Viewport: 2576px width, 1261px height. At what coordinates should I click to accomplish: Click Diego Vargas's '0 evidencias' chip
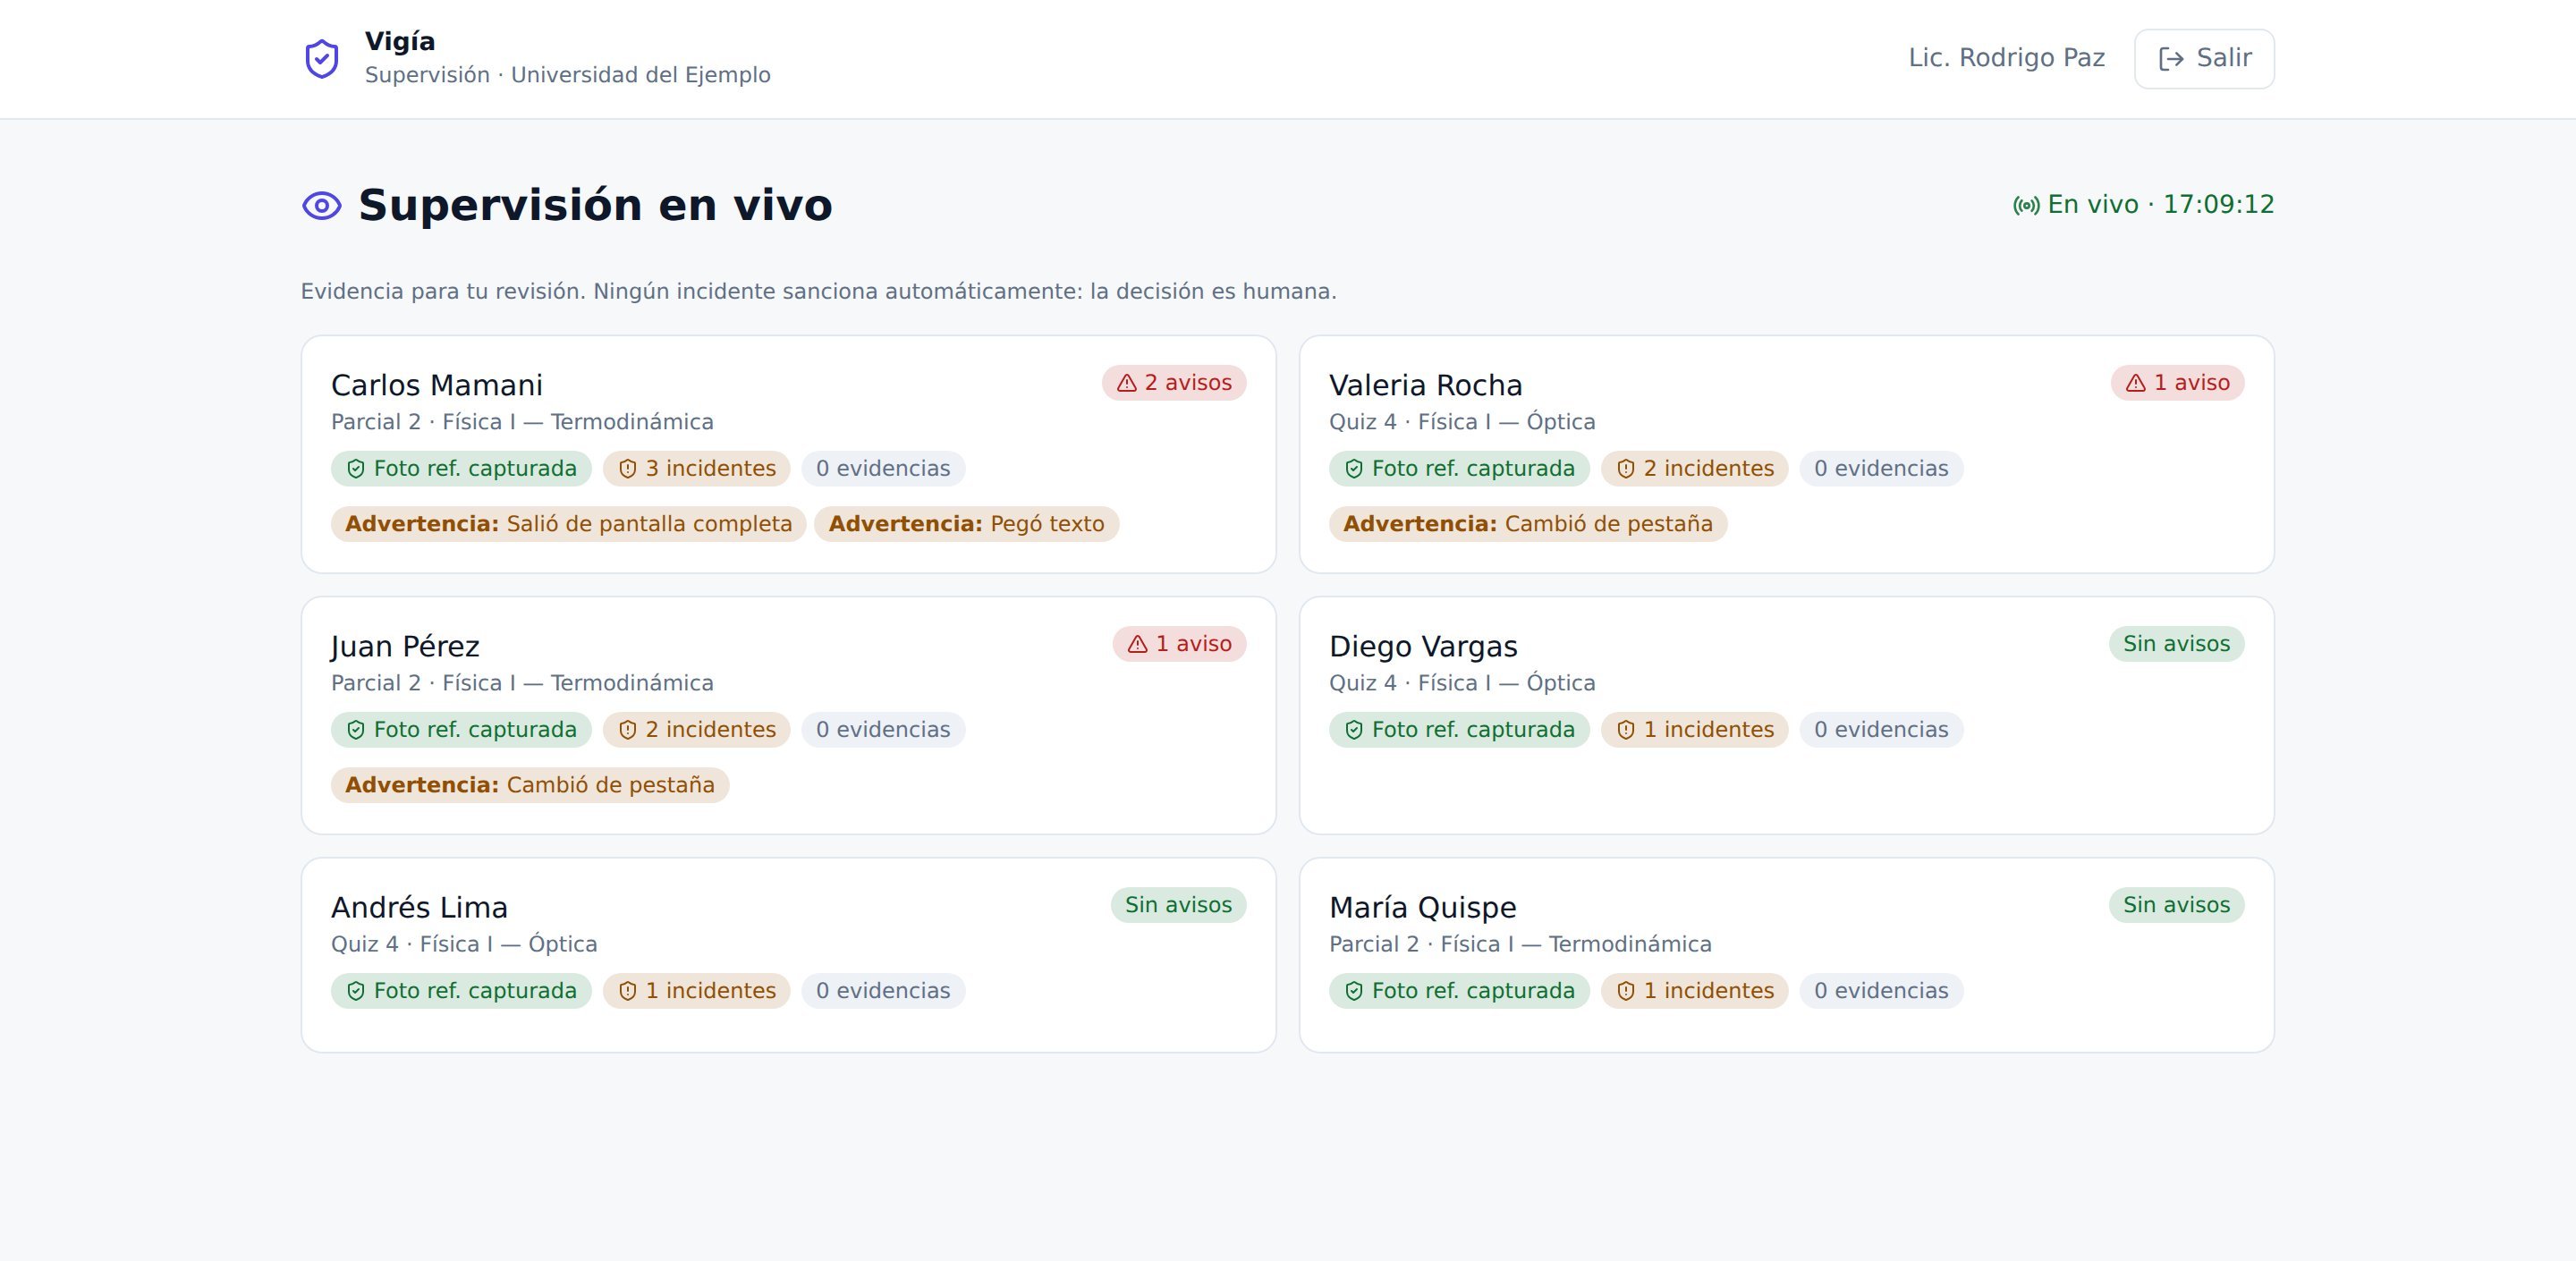[1881, 730]
